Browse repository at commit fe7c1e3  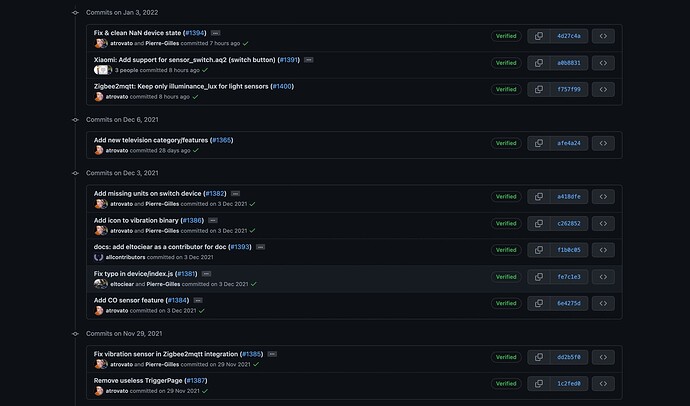pyautogui.click(x=603, y=277)
